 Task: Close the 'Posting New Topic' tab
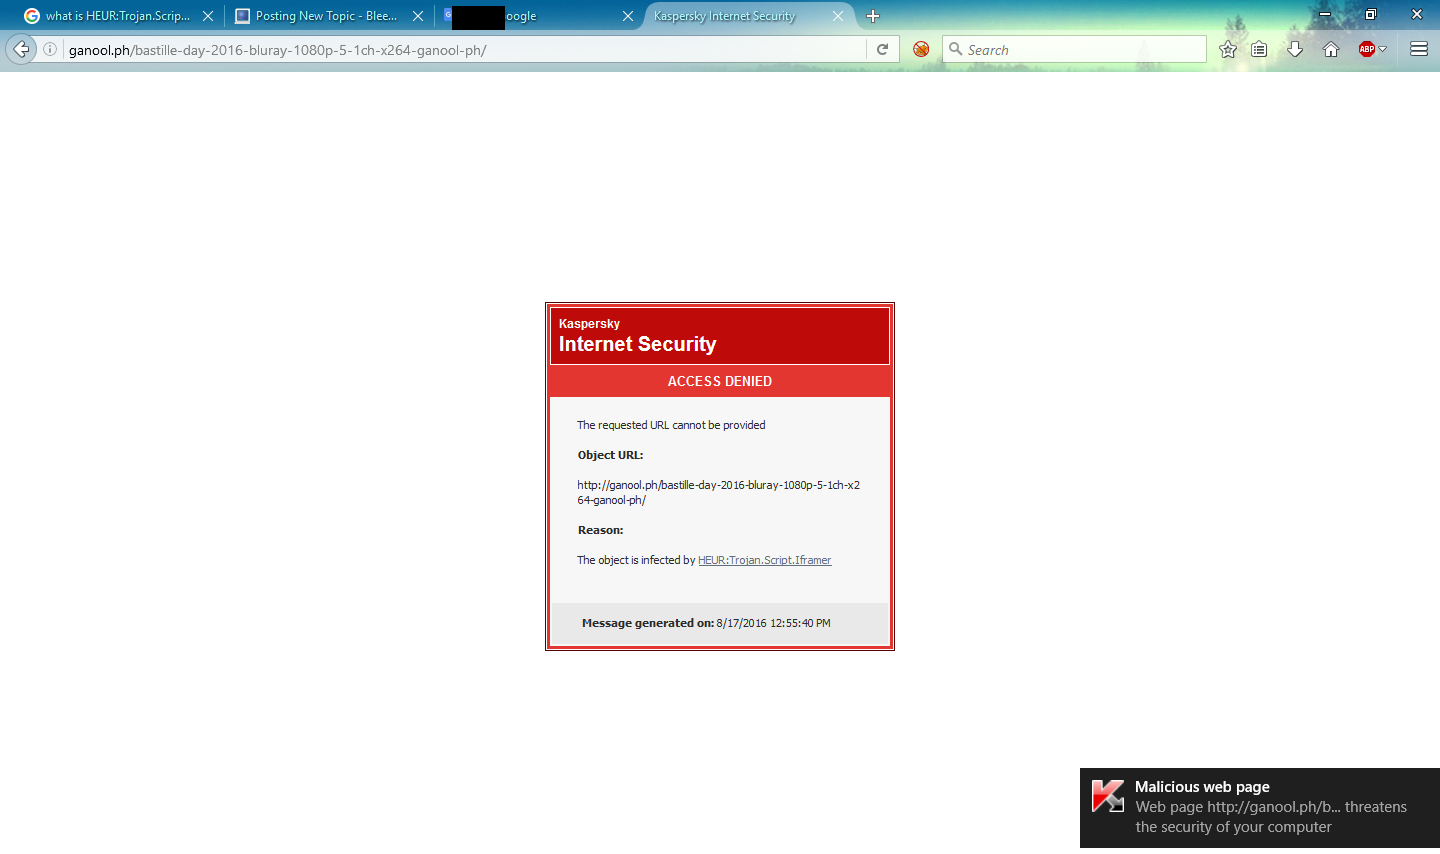[x=418, y=16]
